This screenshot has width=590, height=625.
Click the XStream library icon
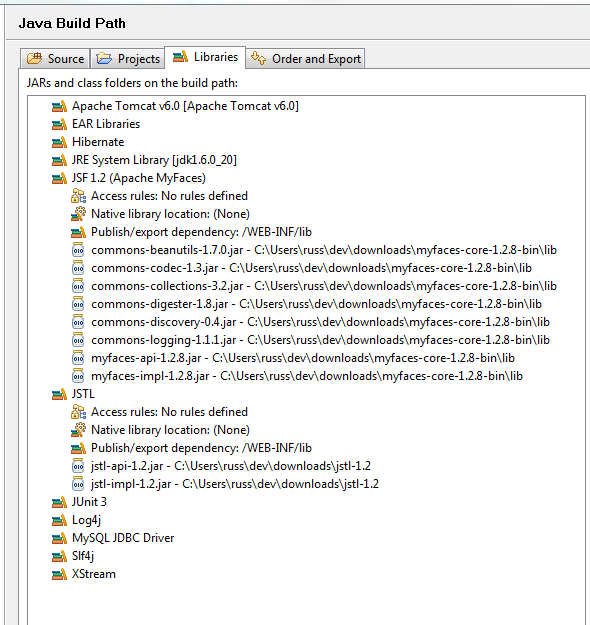59,574
